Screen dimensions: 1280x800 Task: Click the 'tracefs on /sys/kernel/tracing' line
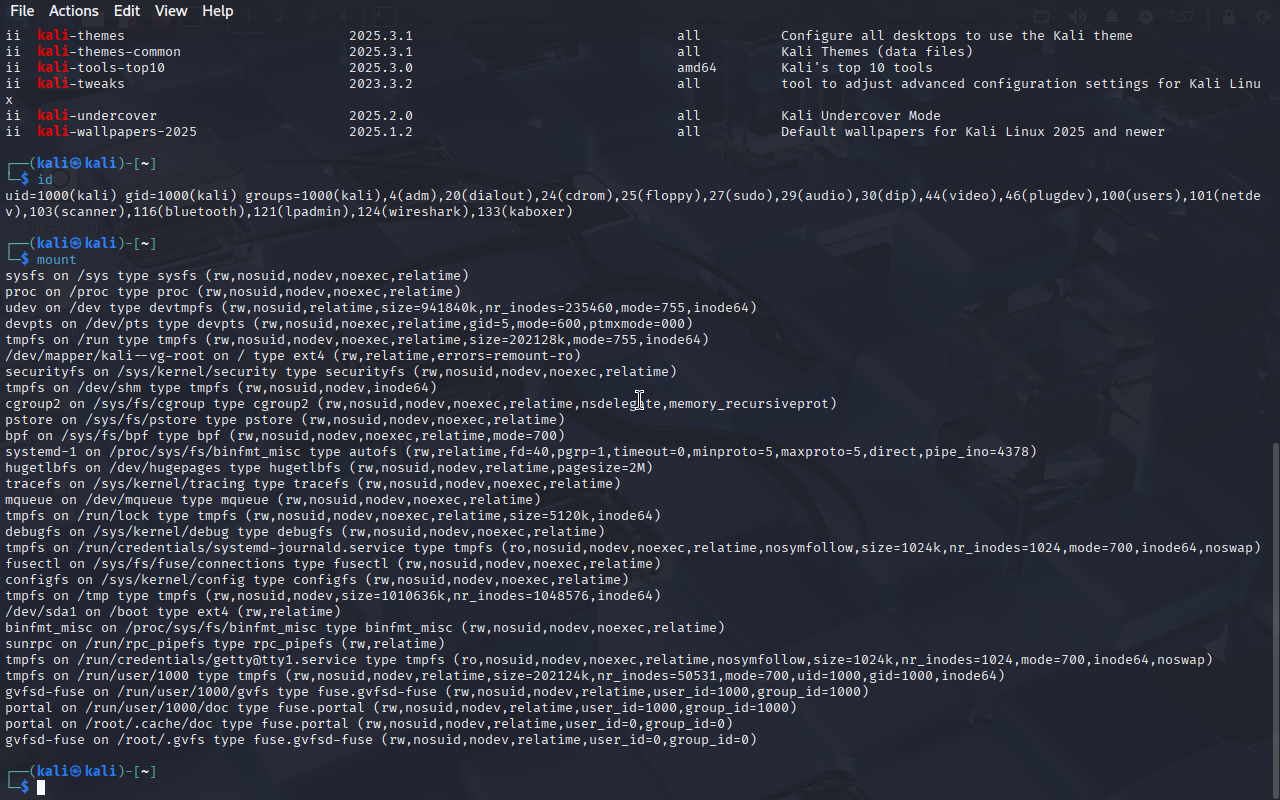(313, 484)
